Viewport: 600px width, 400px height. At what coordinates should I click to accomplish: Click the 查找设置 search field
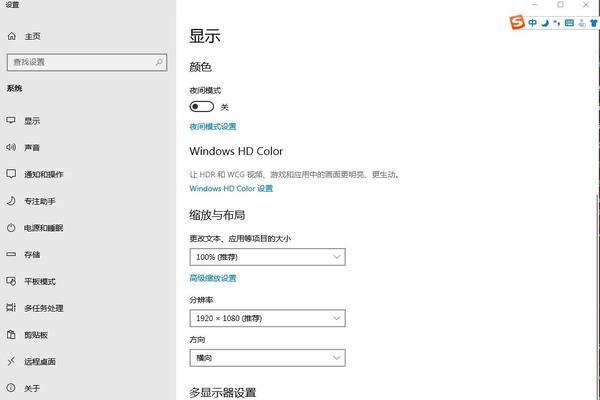click(87, 62)
